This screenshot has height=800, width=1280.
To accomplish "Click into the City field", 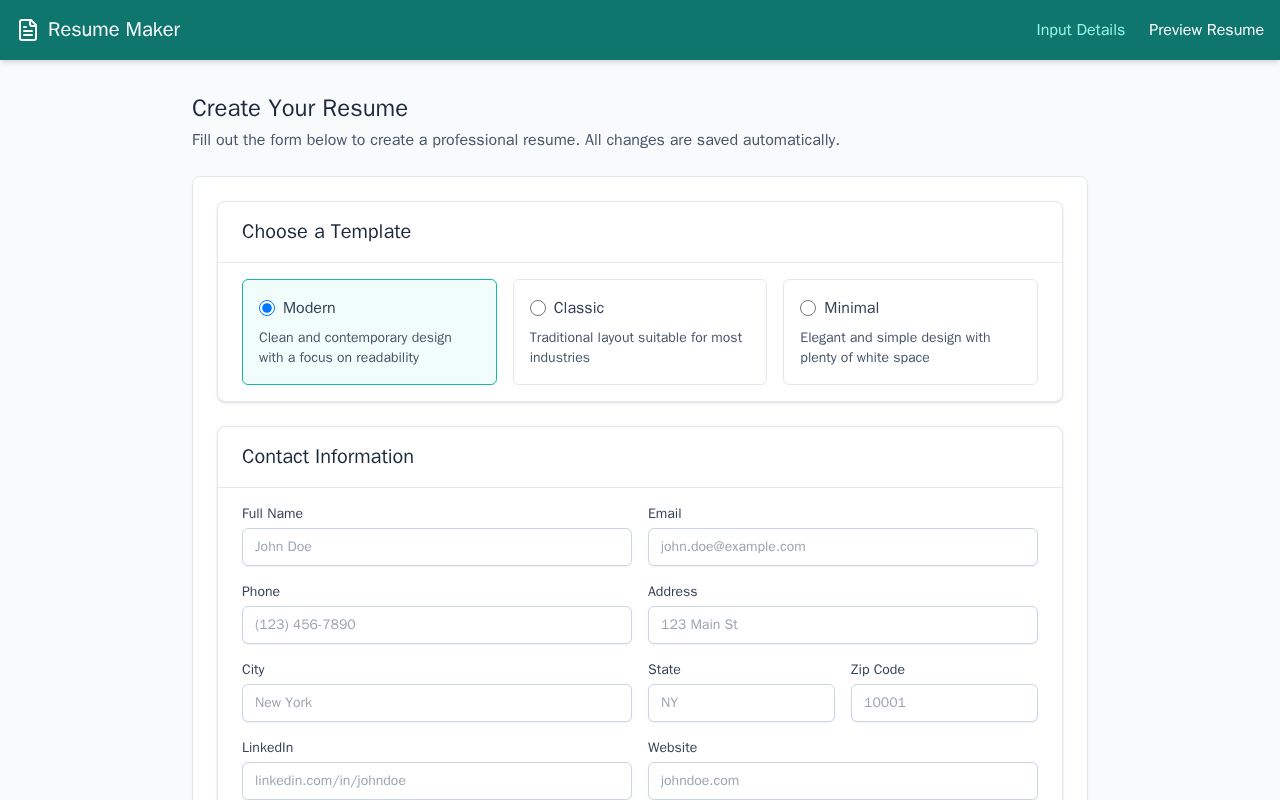I will (437, 703).
